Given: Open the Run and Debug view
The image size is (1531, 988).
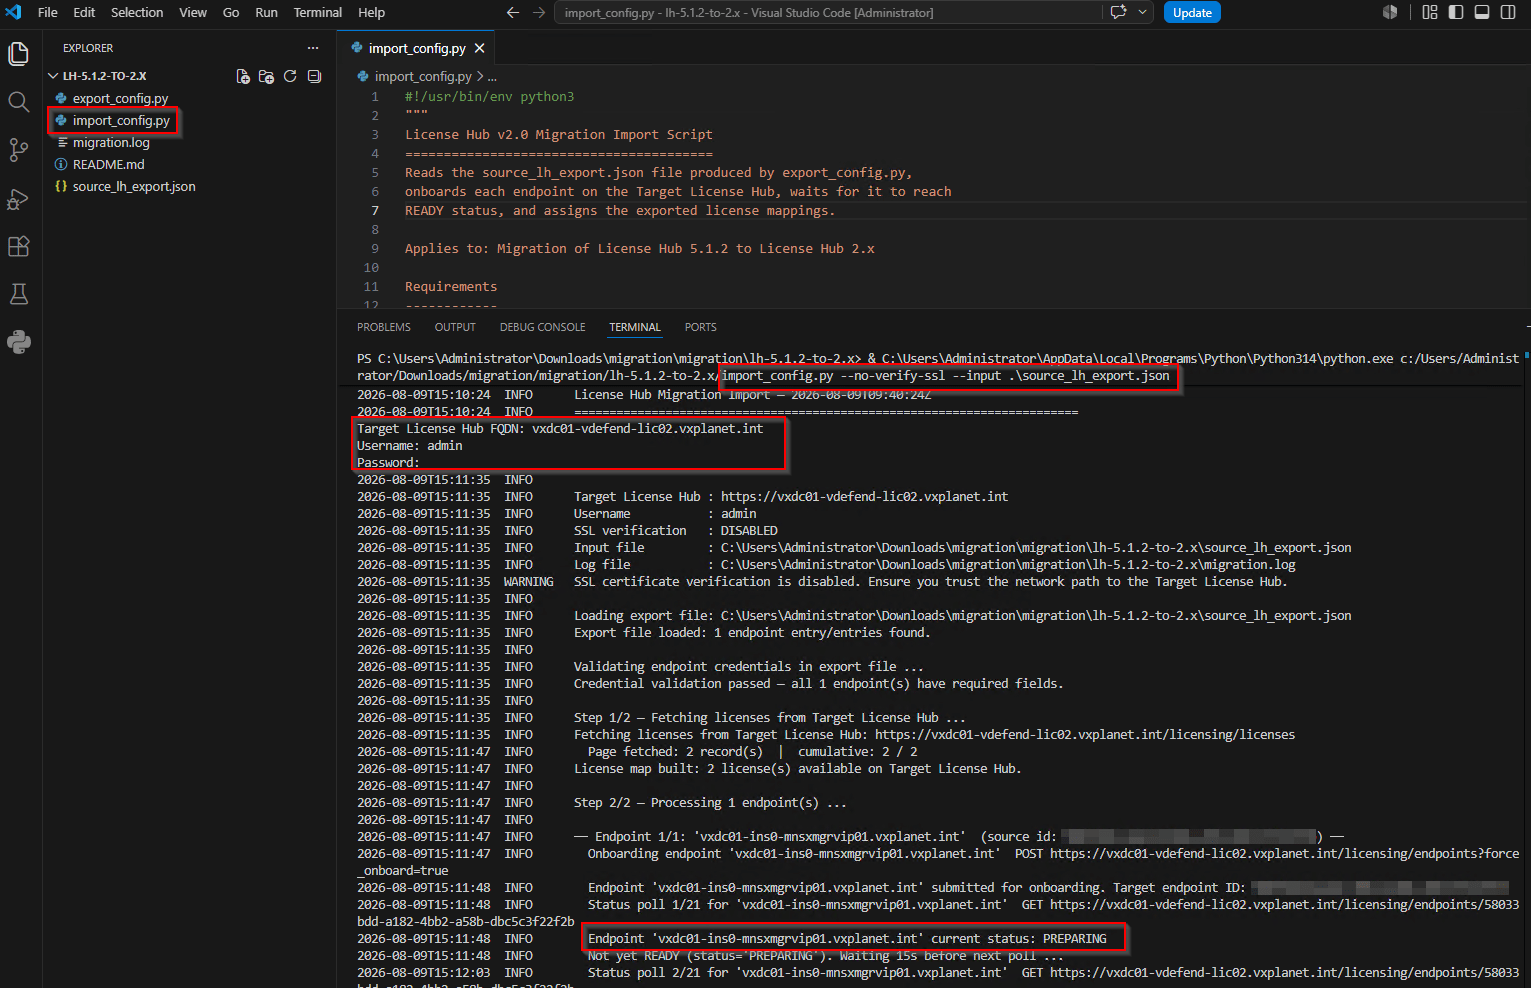Looking at the screenshot, I should tap(18, 198).
